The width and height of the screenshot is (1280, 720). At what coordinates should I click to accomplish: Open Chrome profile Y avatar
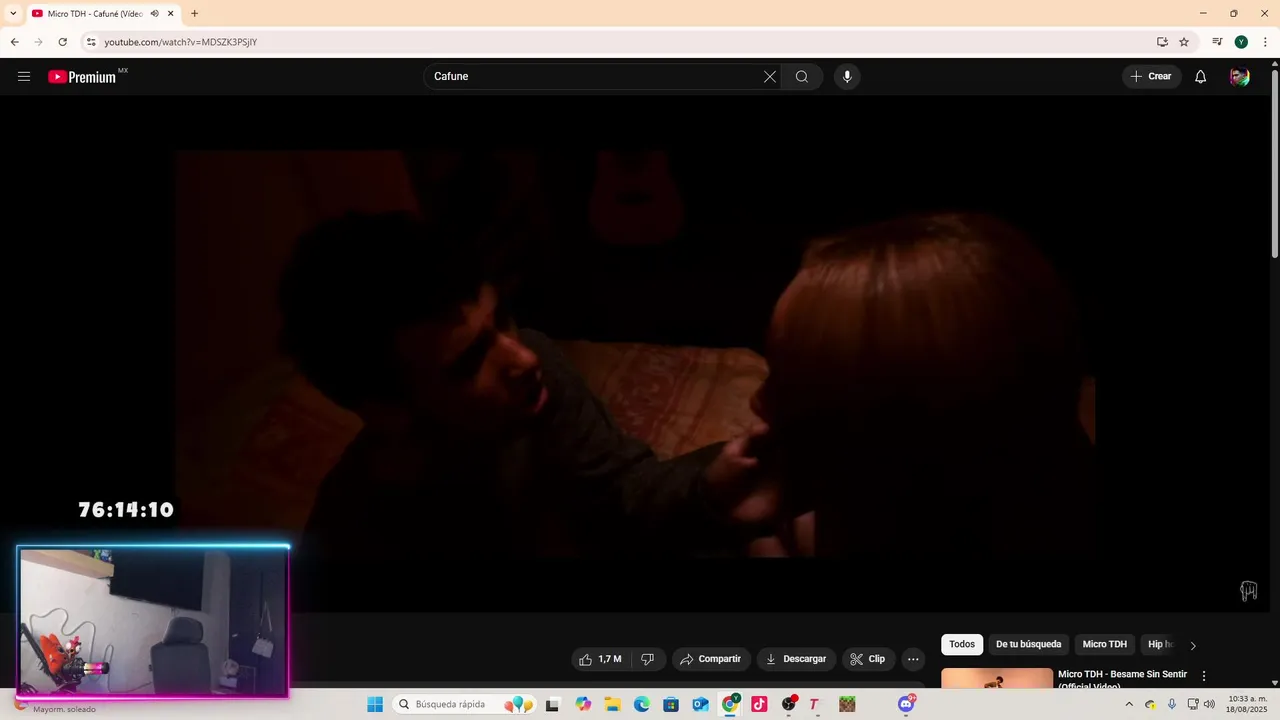click(1241, 42)
